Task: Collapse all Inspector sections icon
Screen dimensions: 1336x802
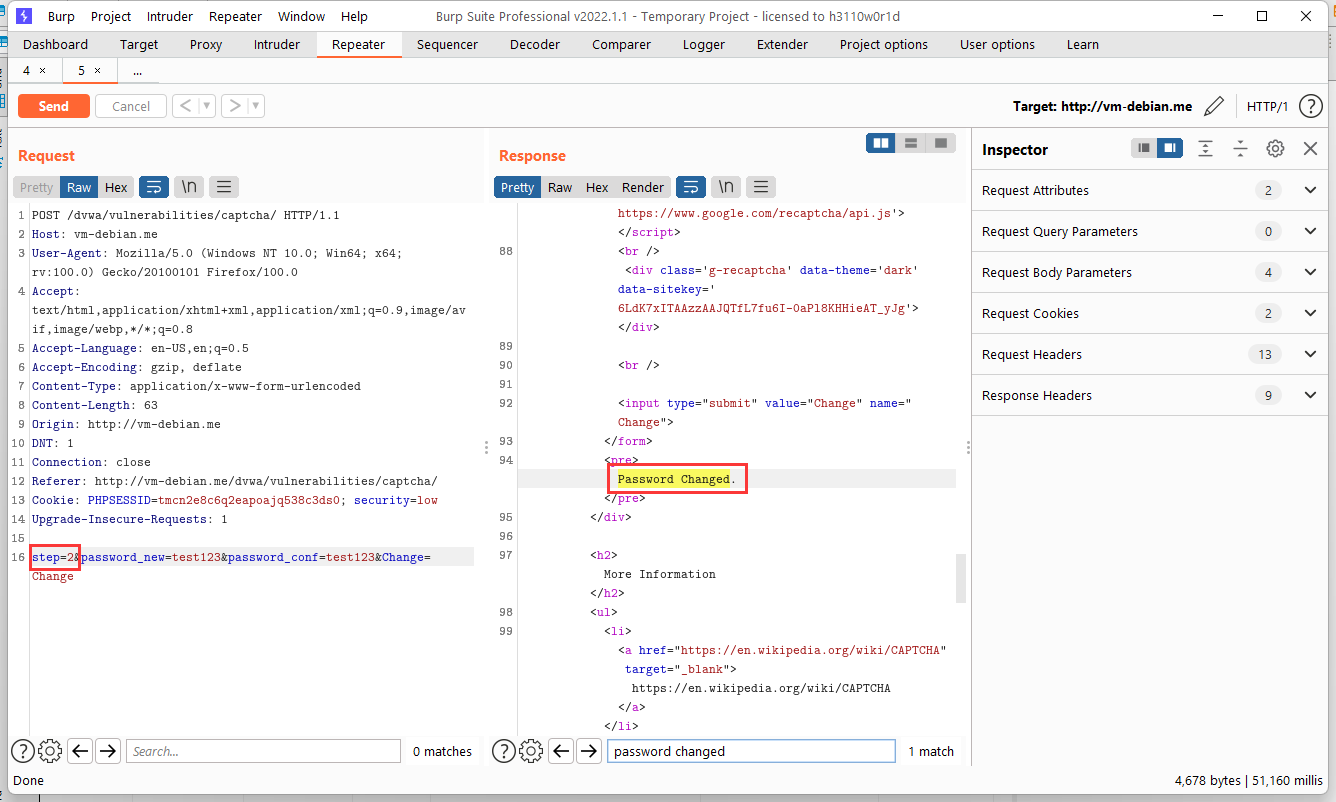Action: coord(1240,148)
